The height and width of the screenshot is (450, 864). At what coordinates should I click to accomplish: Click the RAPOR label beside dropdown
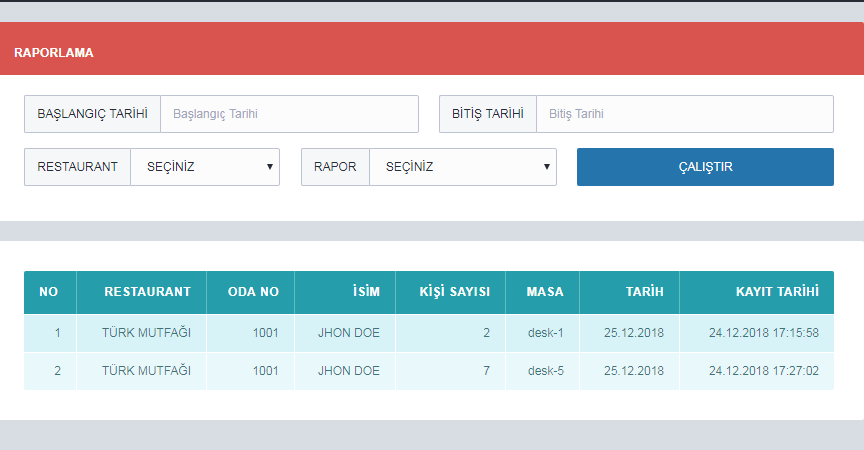click(335, 167)
